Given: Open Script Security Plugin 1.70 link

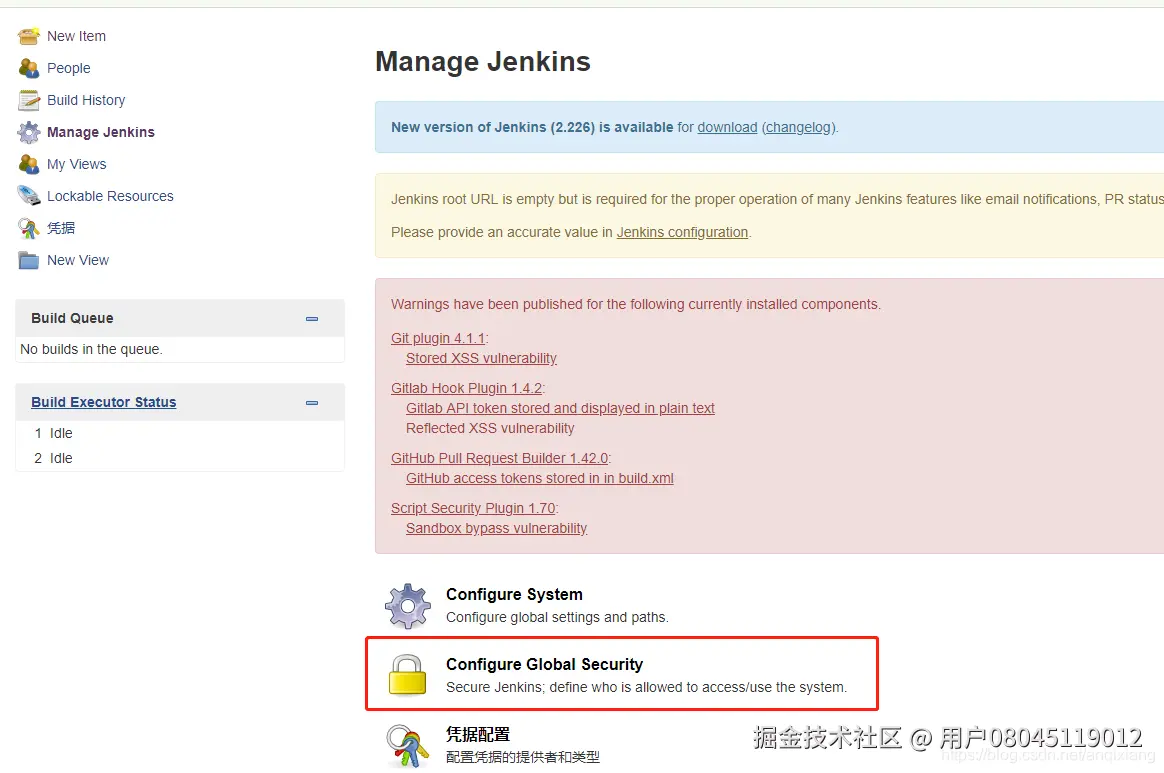Looking at the screenshot, I should click(473, 508).
